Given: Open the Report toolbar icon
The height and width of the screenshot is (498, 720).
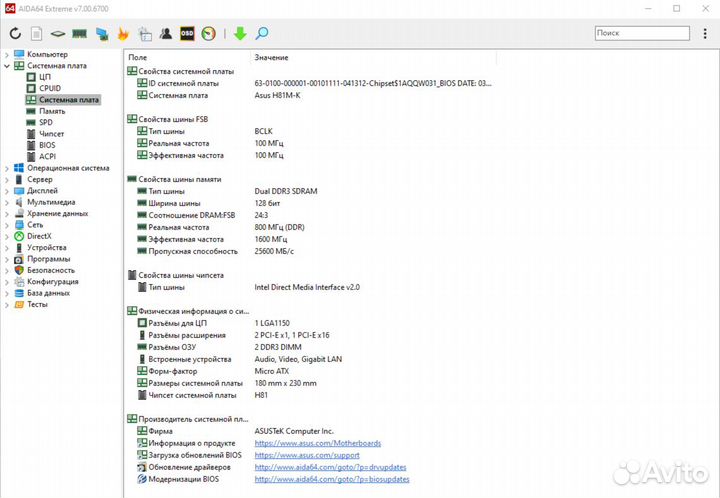Looking at the screenshot, I should (x=36, y=34).
